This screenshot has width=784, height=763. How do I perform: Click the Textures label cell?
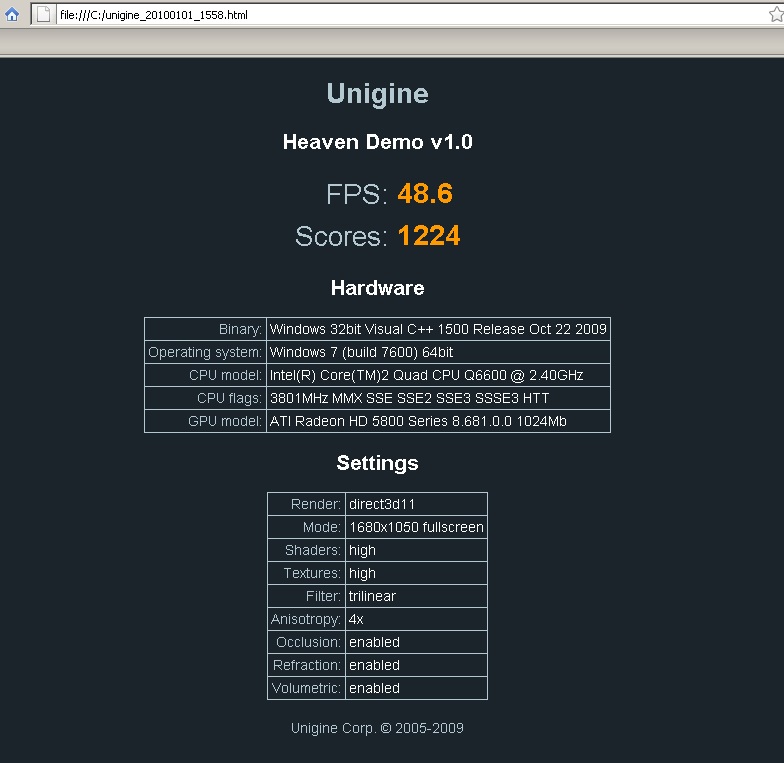click(x=306, y=573)
